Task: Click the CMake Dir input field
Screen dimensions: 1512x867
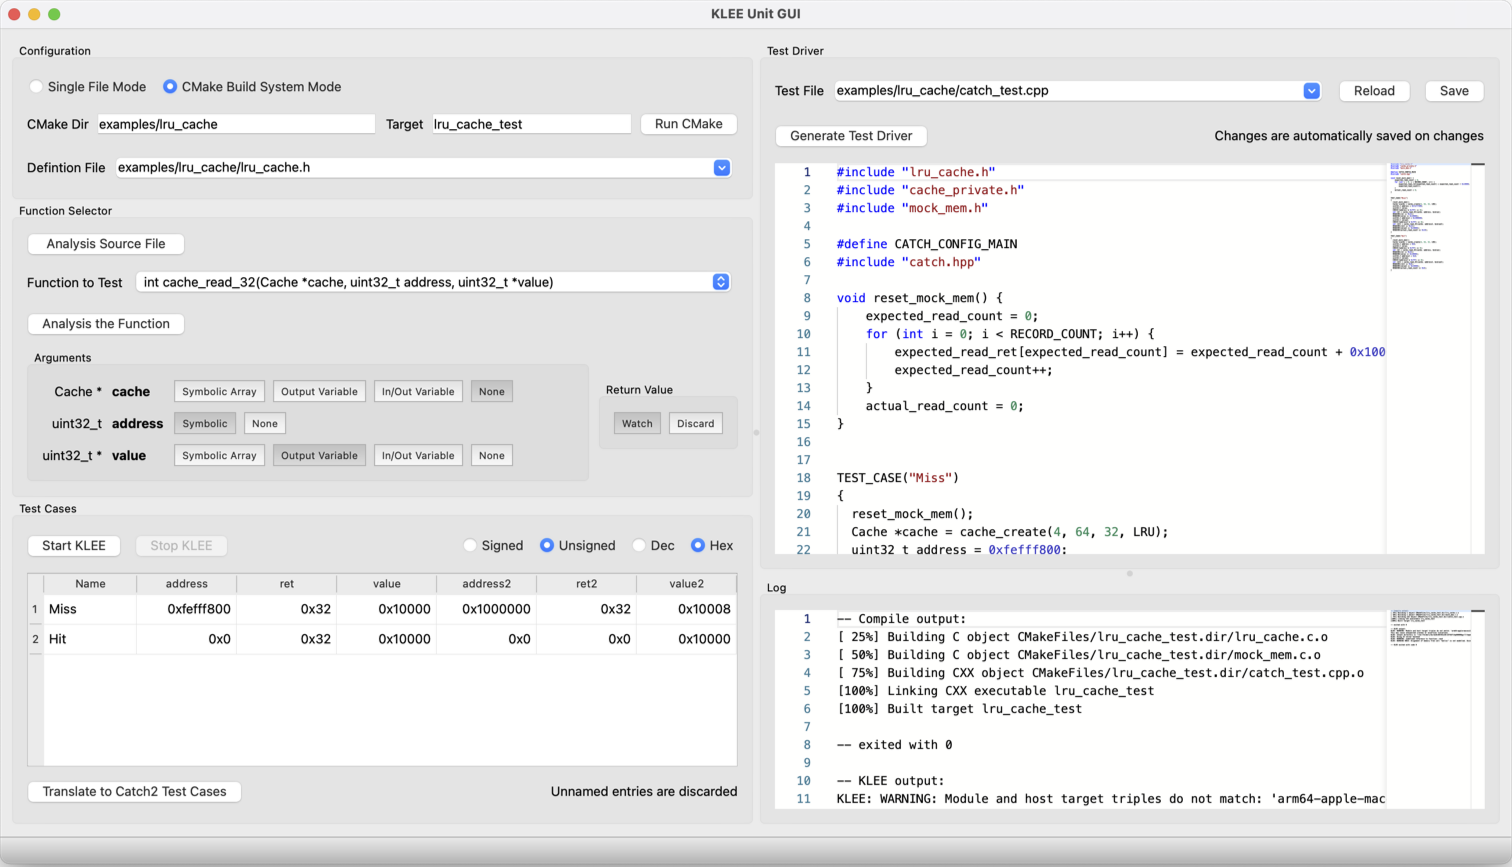Action: 235,124
